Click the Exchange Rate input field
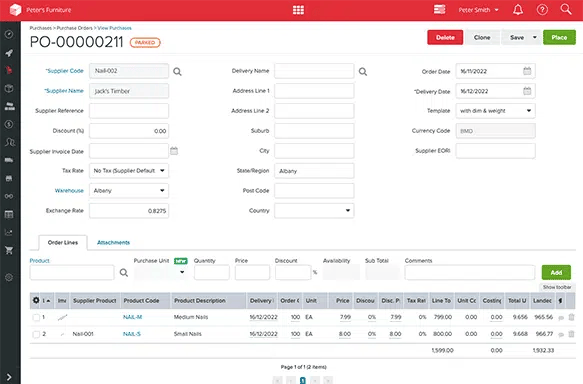 (x=129, y=211)
